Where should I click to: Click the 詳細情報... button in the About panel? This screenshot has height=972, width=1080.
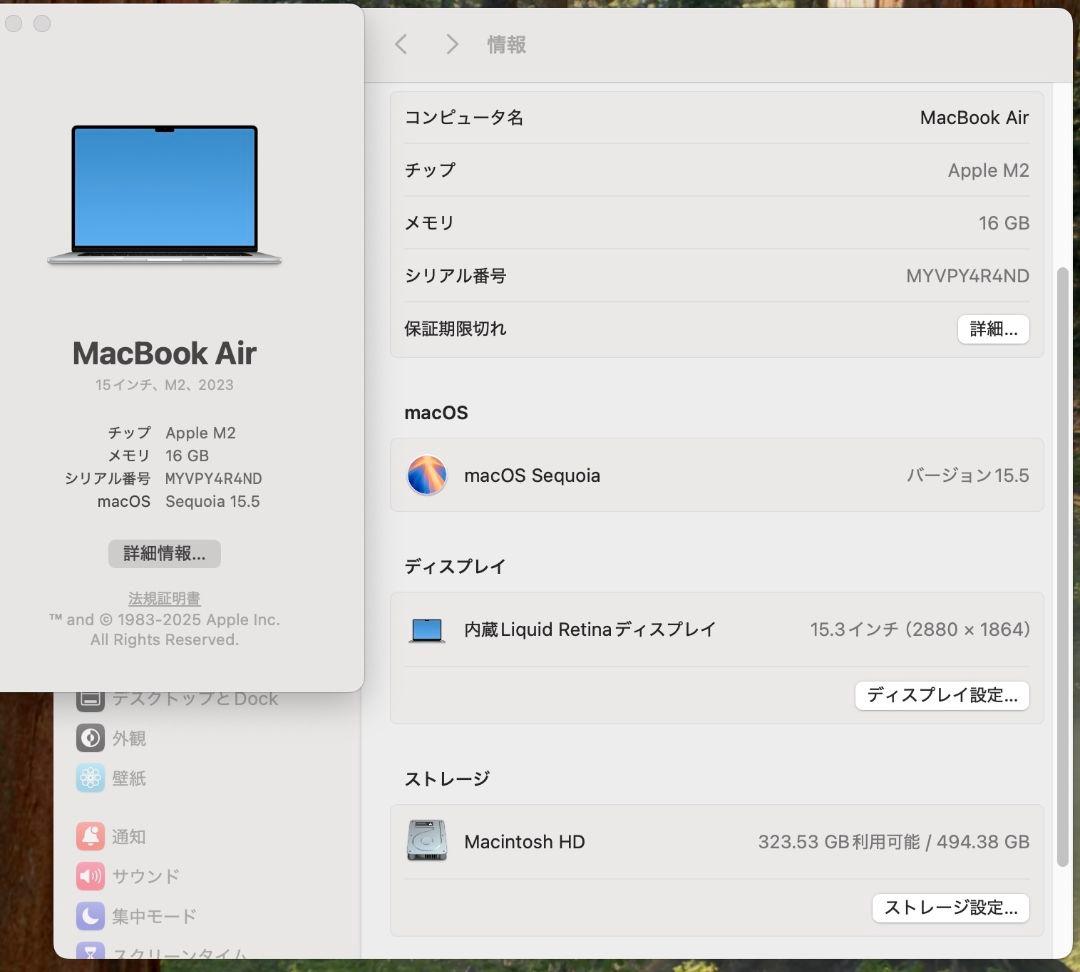[x=163, y=553]
